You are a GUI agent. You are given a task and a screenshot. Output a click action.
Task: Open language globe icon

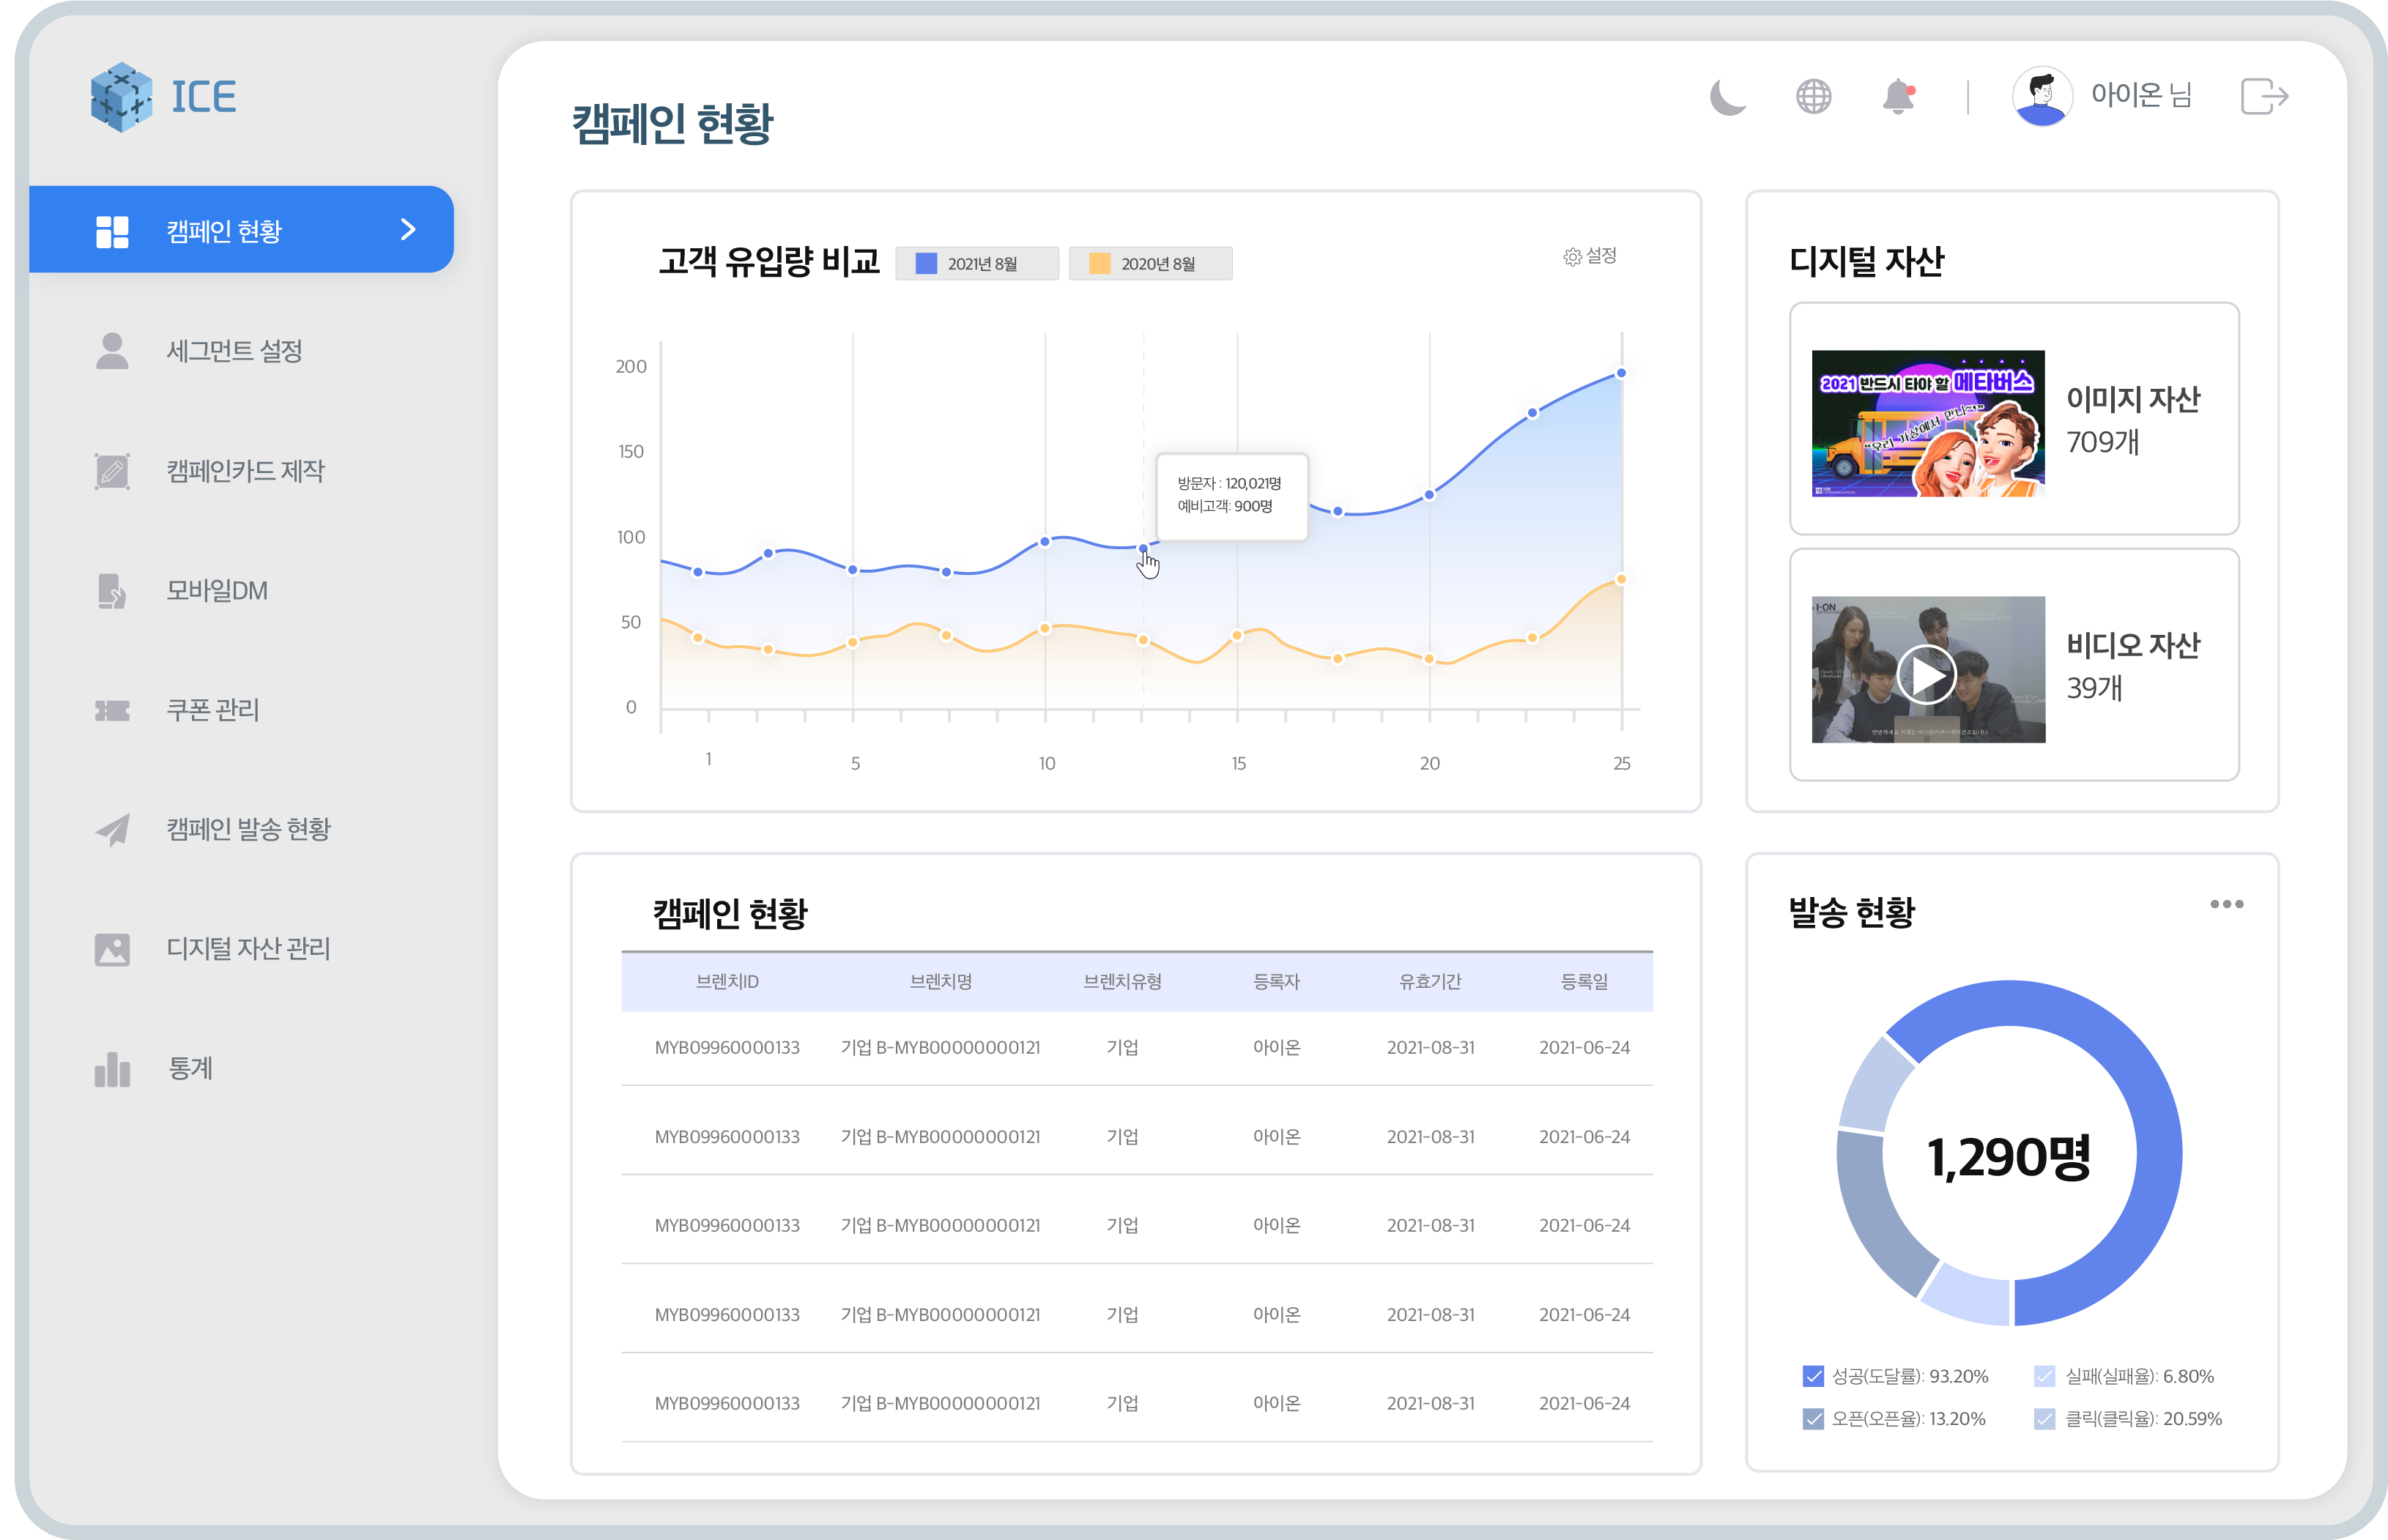[1813, 97]
